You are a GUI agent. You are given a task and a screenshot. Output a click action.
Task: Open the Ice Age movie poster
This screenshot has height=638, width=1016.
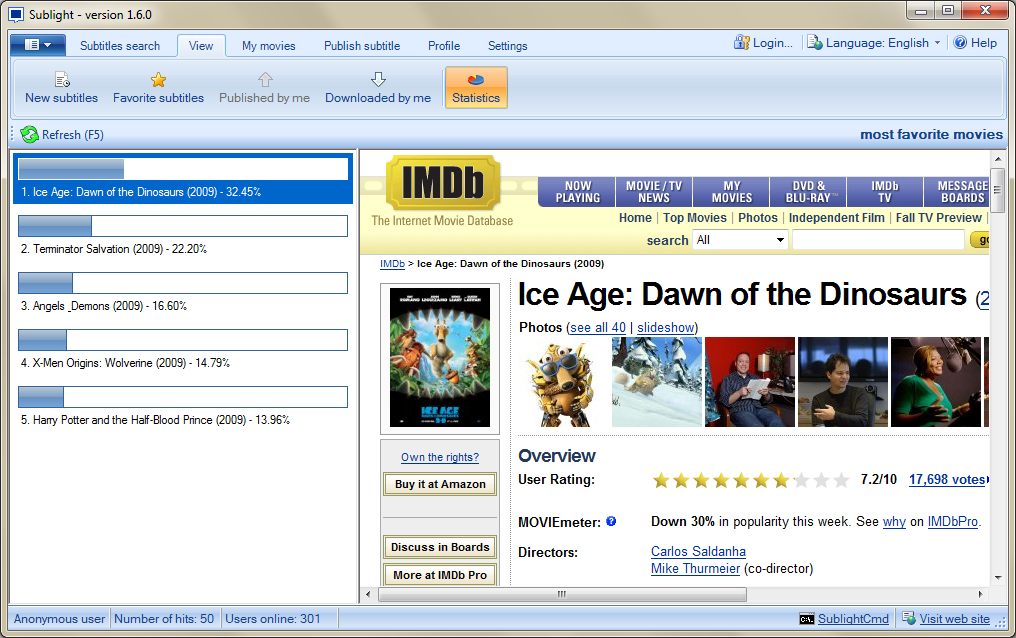(x=440, y=358)
